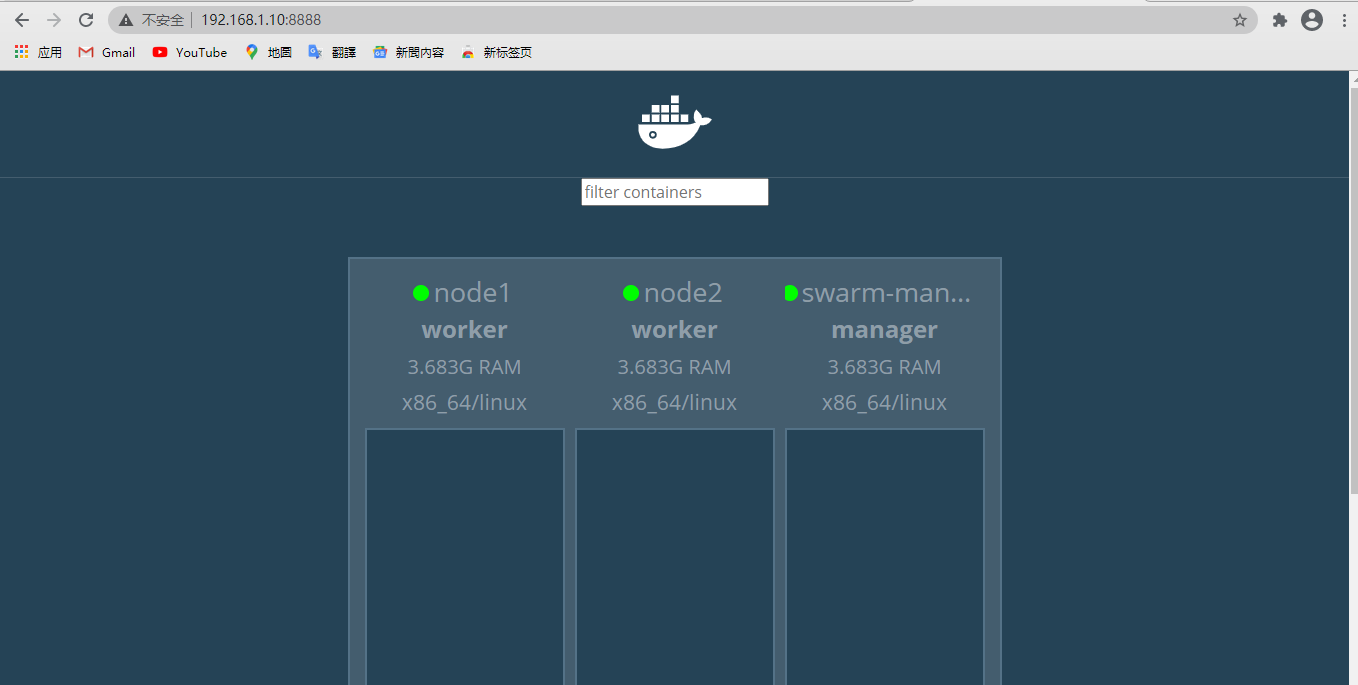
Task: Open the Apps grid bookmark
Action: [38, 52]
